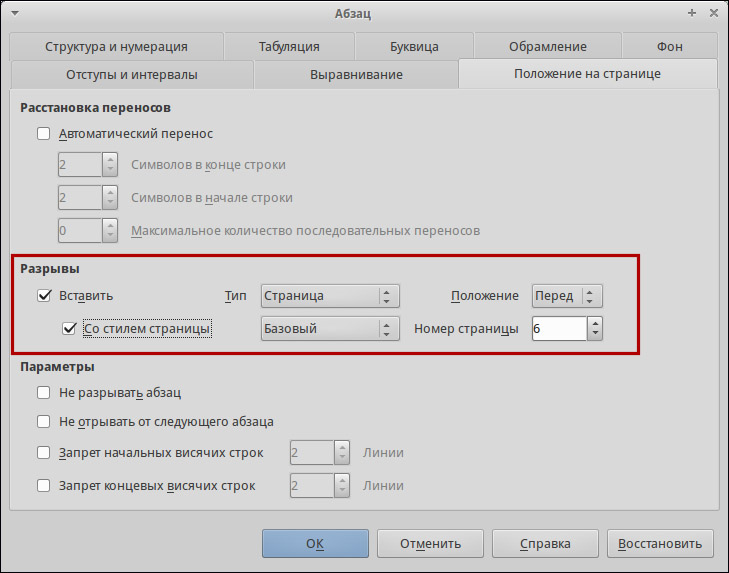Switch to Структура и нумерация tab
The image size is (729, 573).
(x=116, y=47)
